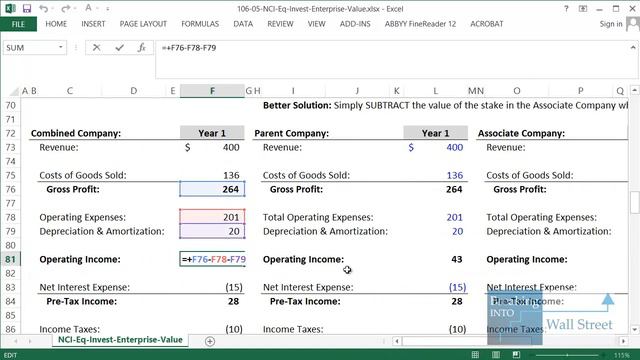Click the Sign in link
The width and height of the screenshot is (640, 360).
[x=611, y=24]
